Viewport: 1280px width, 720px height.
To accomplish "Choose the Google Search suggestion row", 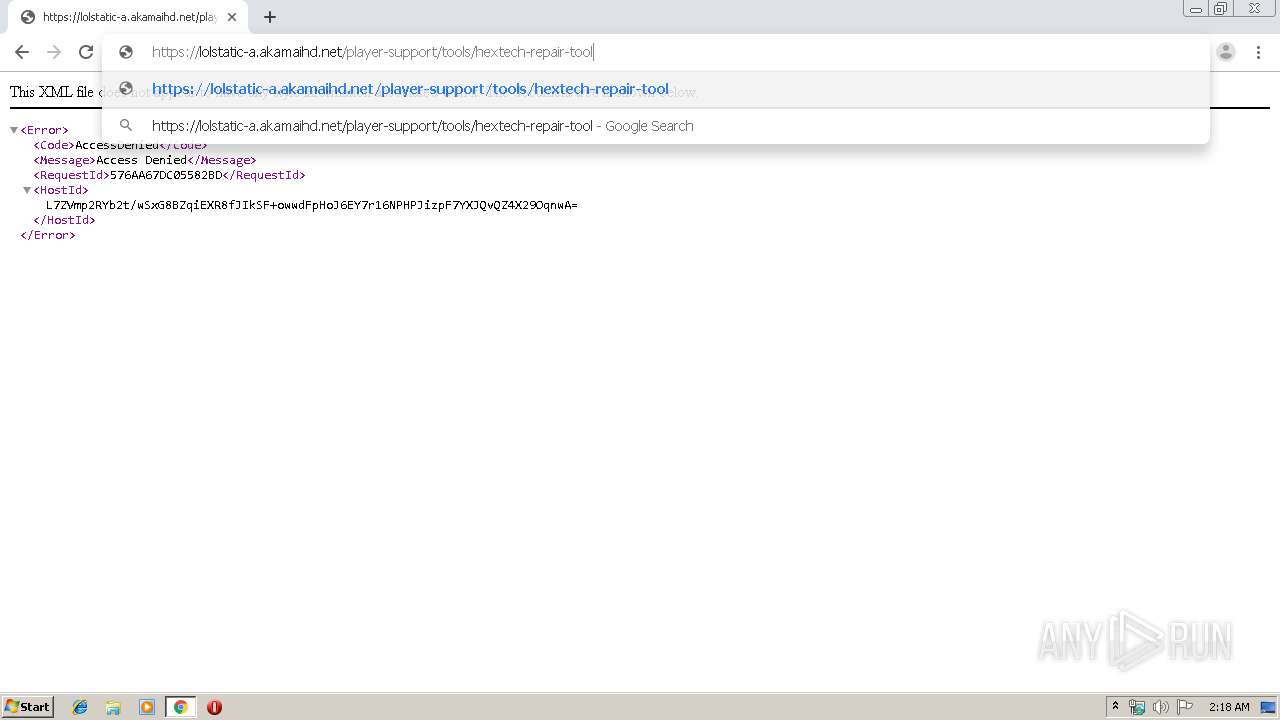I will tap(655, 126).
